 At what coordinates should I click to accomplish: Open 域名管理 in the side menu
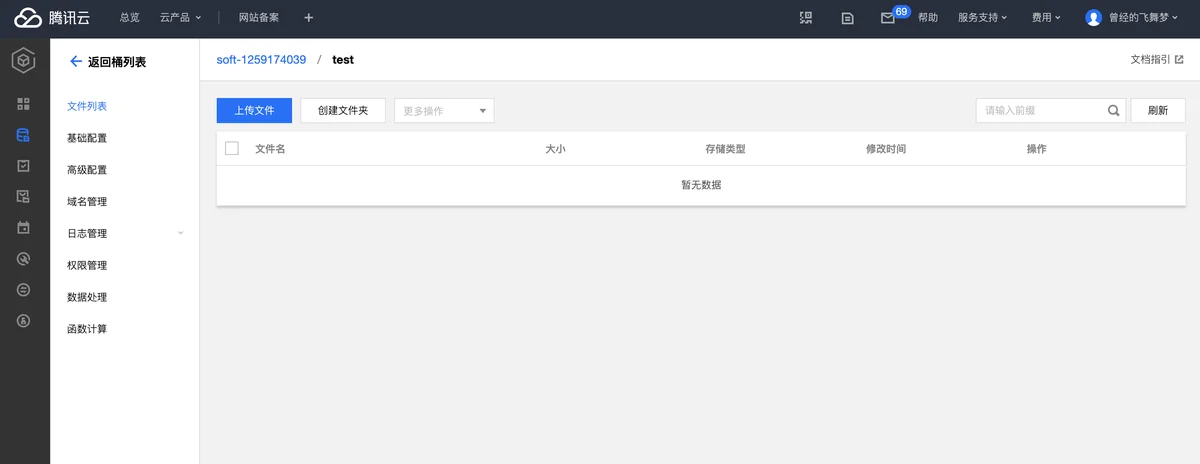click(87, 202)
